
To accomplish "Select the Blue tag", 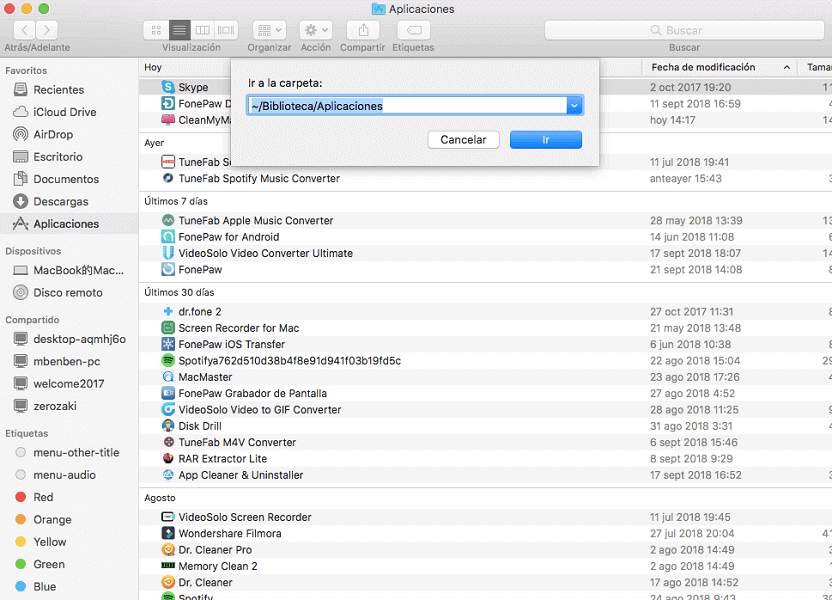I will coord(45,586).
